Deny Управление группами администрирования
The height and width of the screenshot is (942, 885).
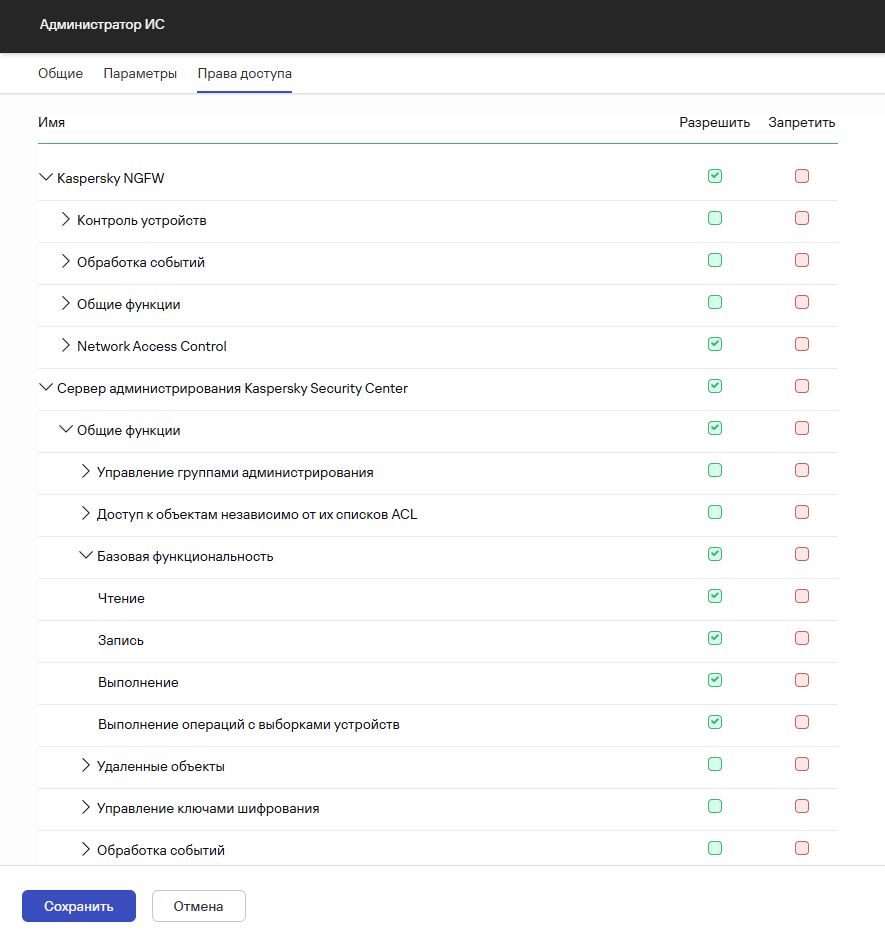[802, 470]
